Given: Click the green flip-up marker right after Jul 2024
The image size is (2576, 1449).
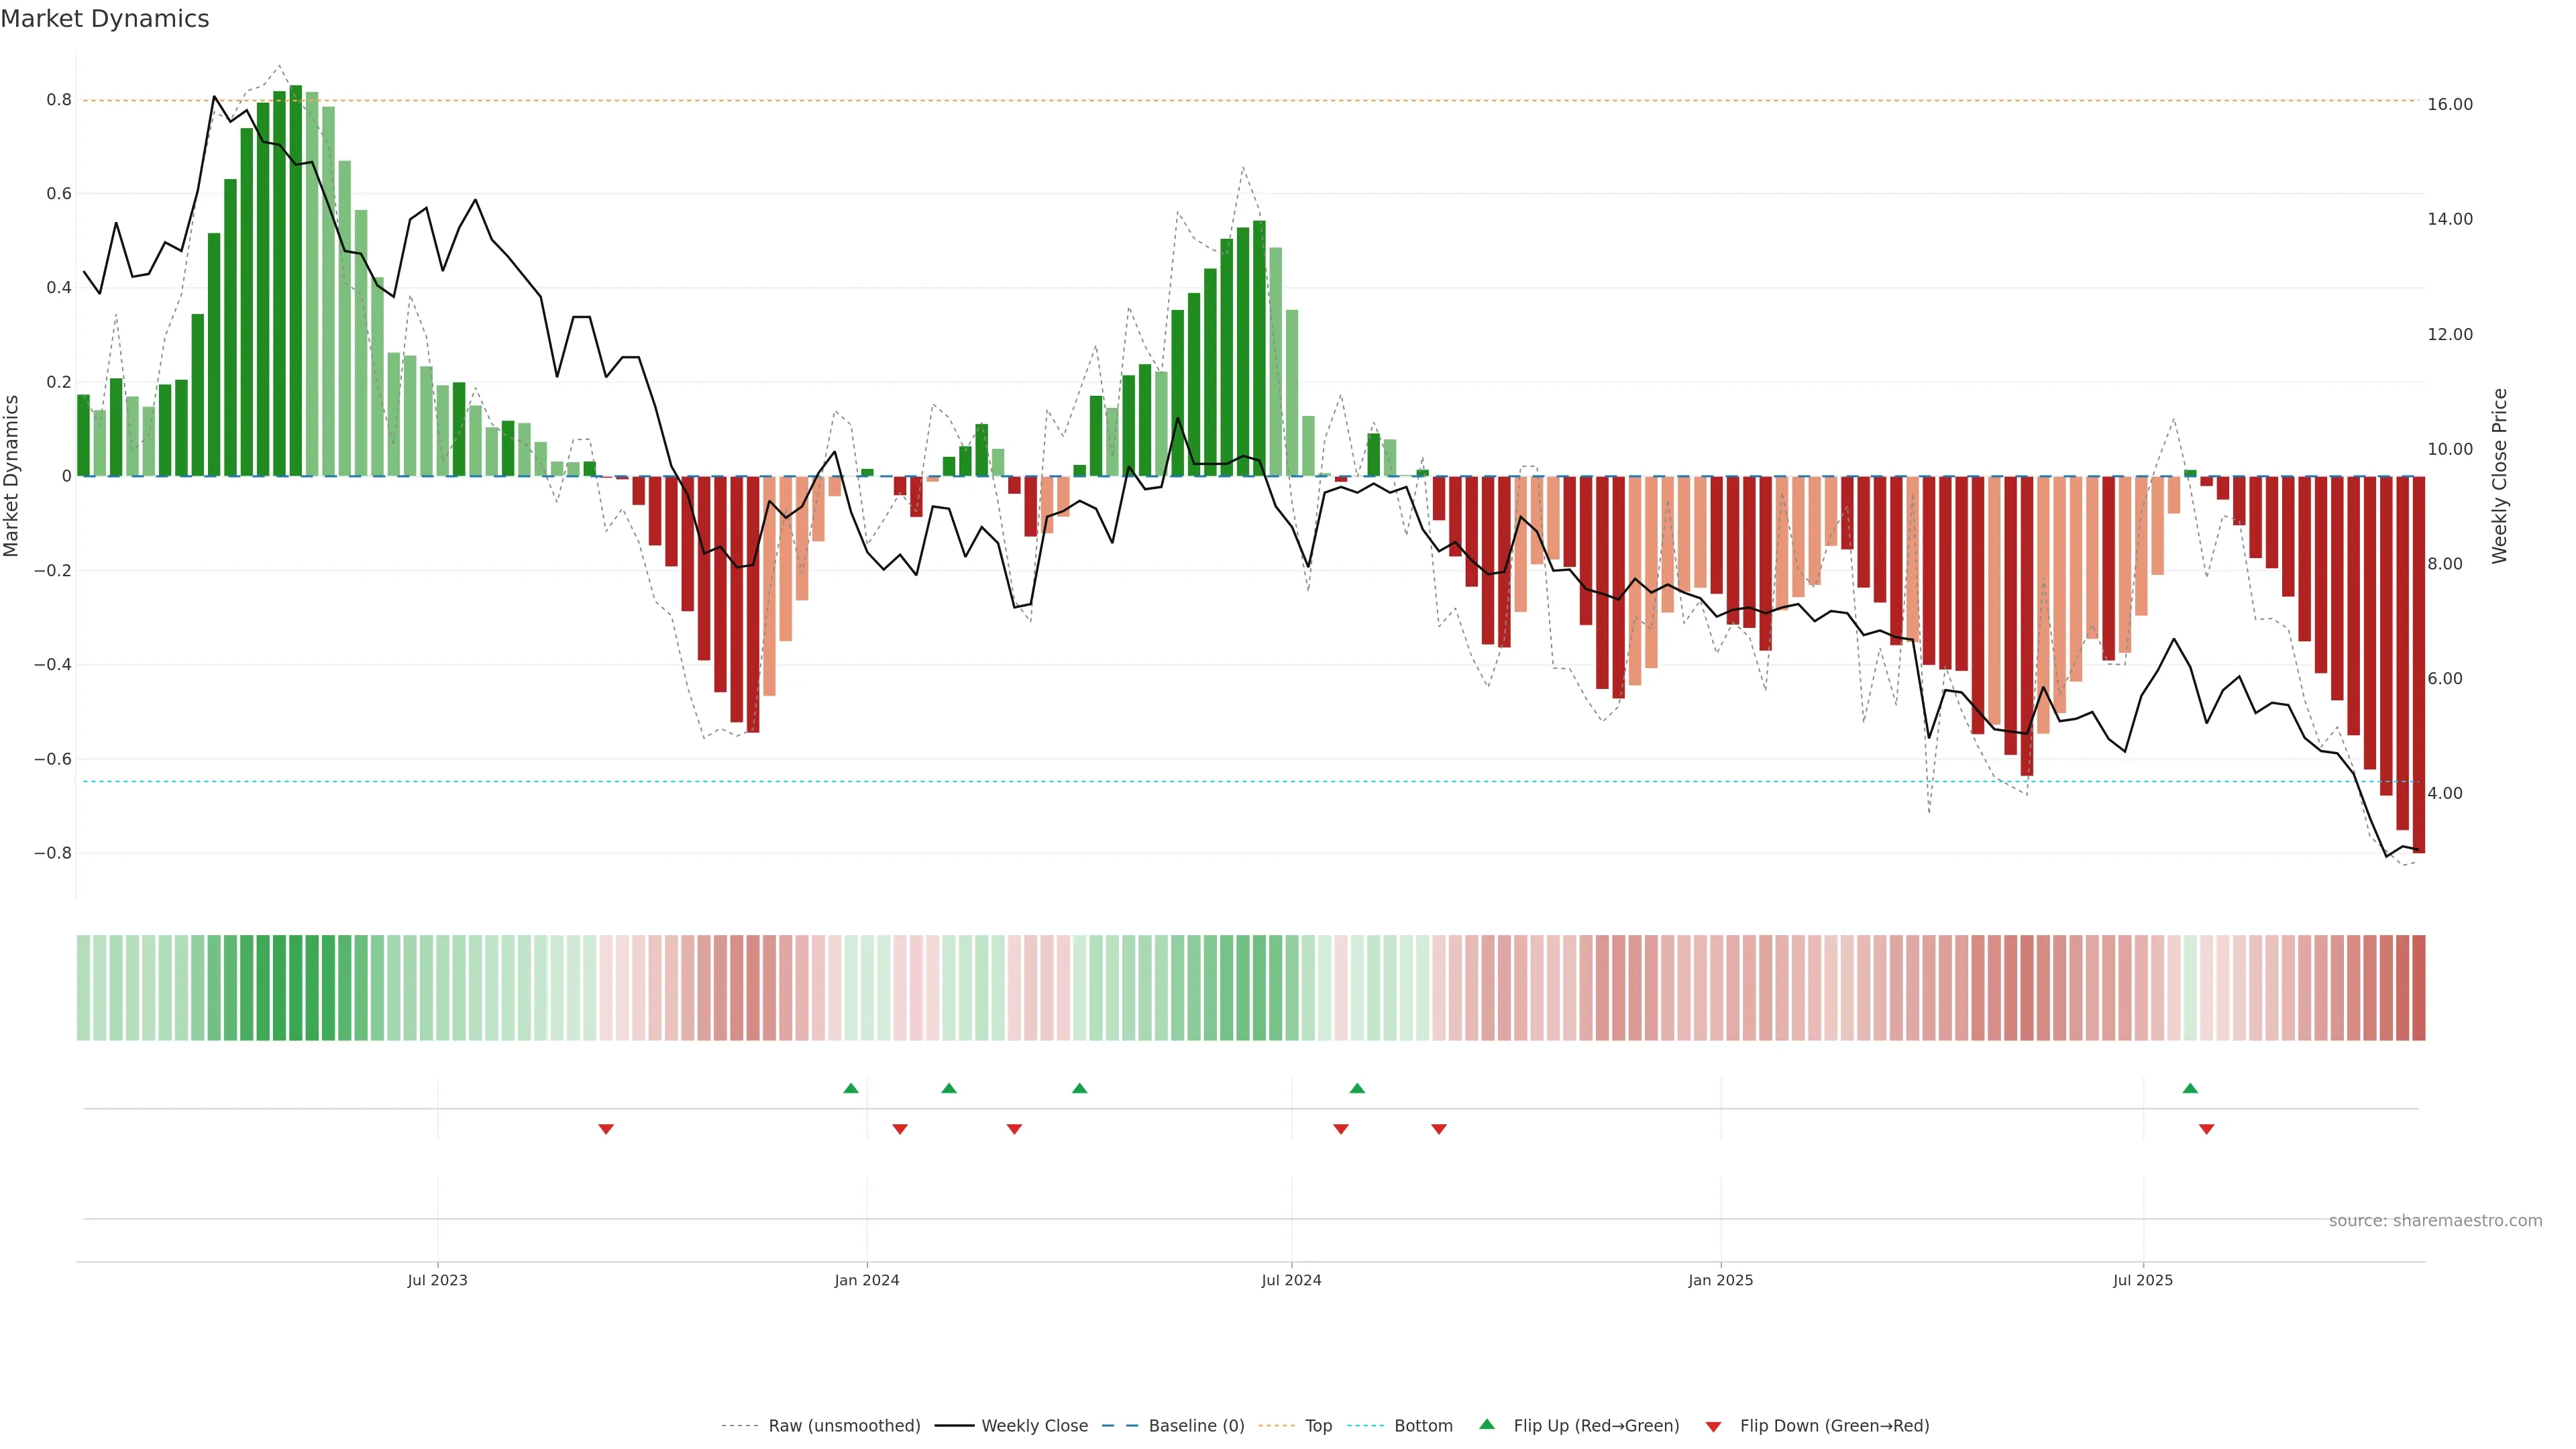Looking at the screenshot, I should click(1357, 1088).
